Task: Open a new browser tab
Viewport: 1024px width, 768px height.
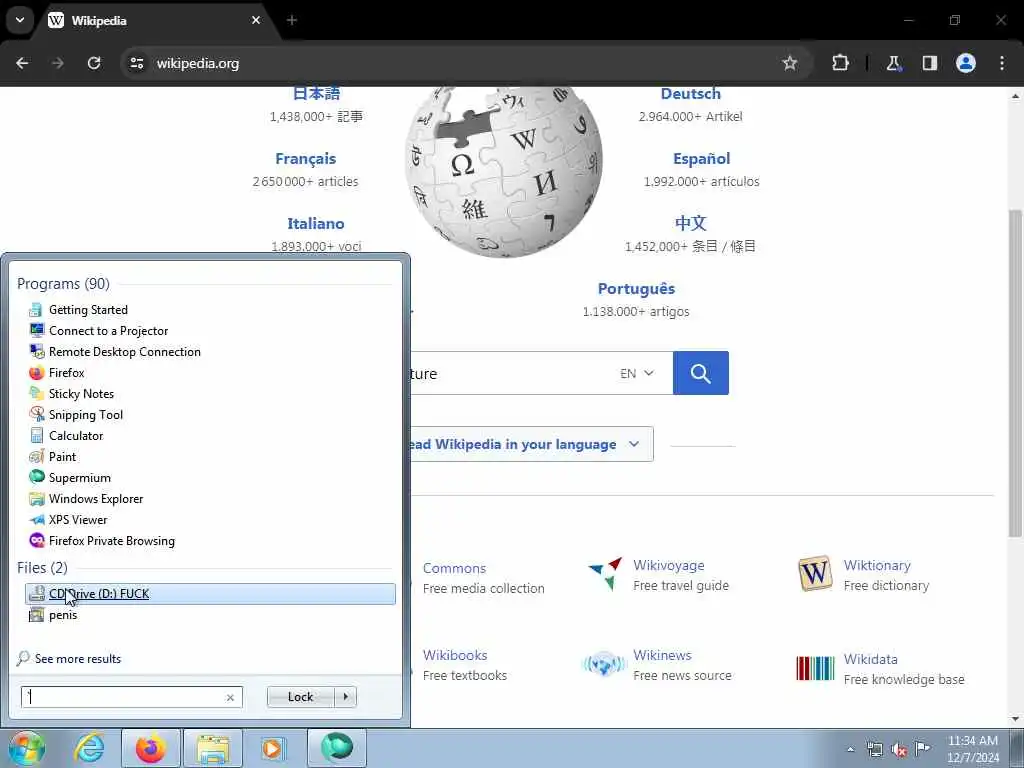Action: click(292, 20)
